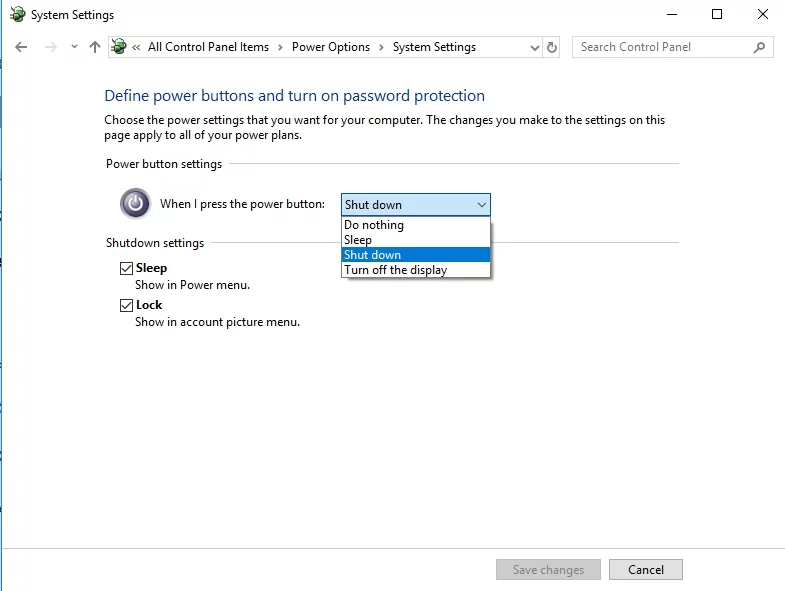This screenshot has height=591, width=785.
Task: Click the Refresh button in address bar
Action: [552, 47]
